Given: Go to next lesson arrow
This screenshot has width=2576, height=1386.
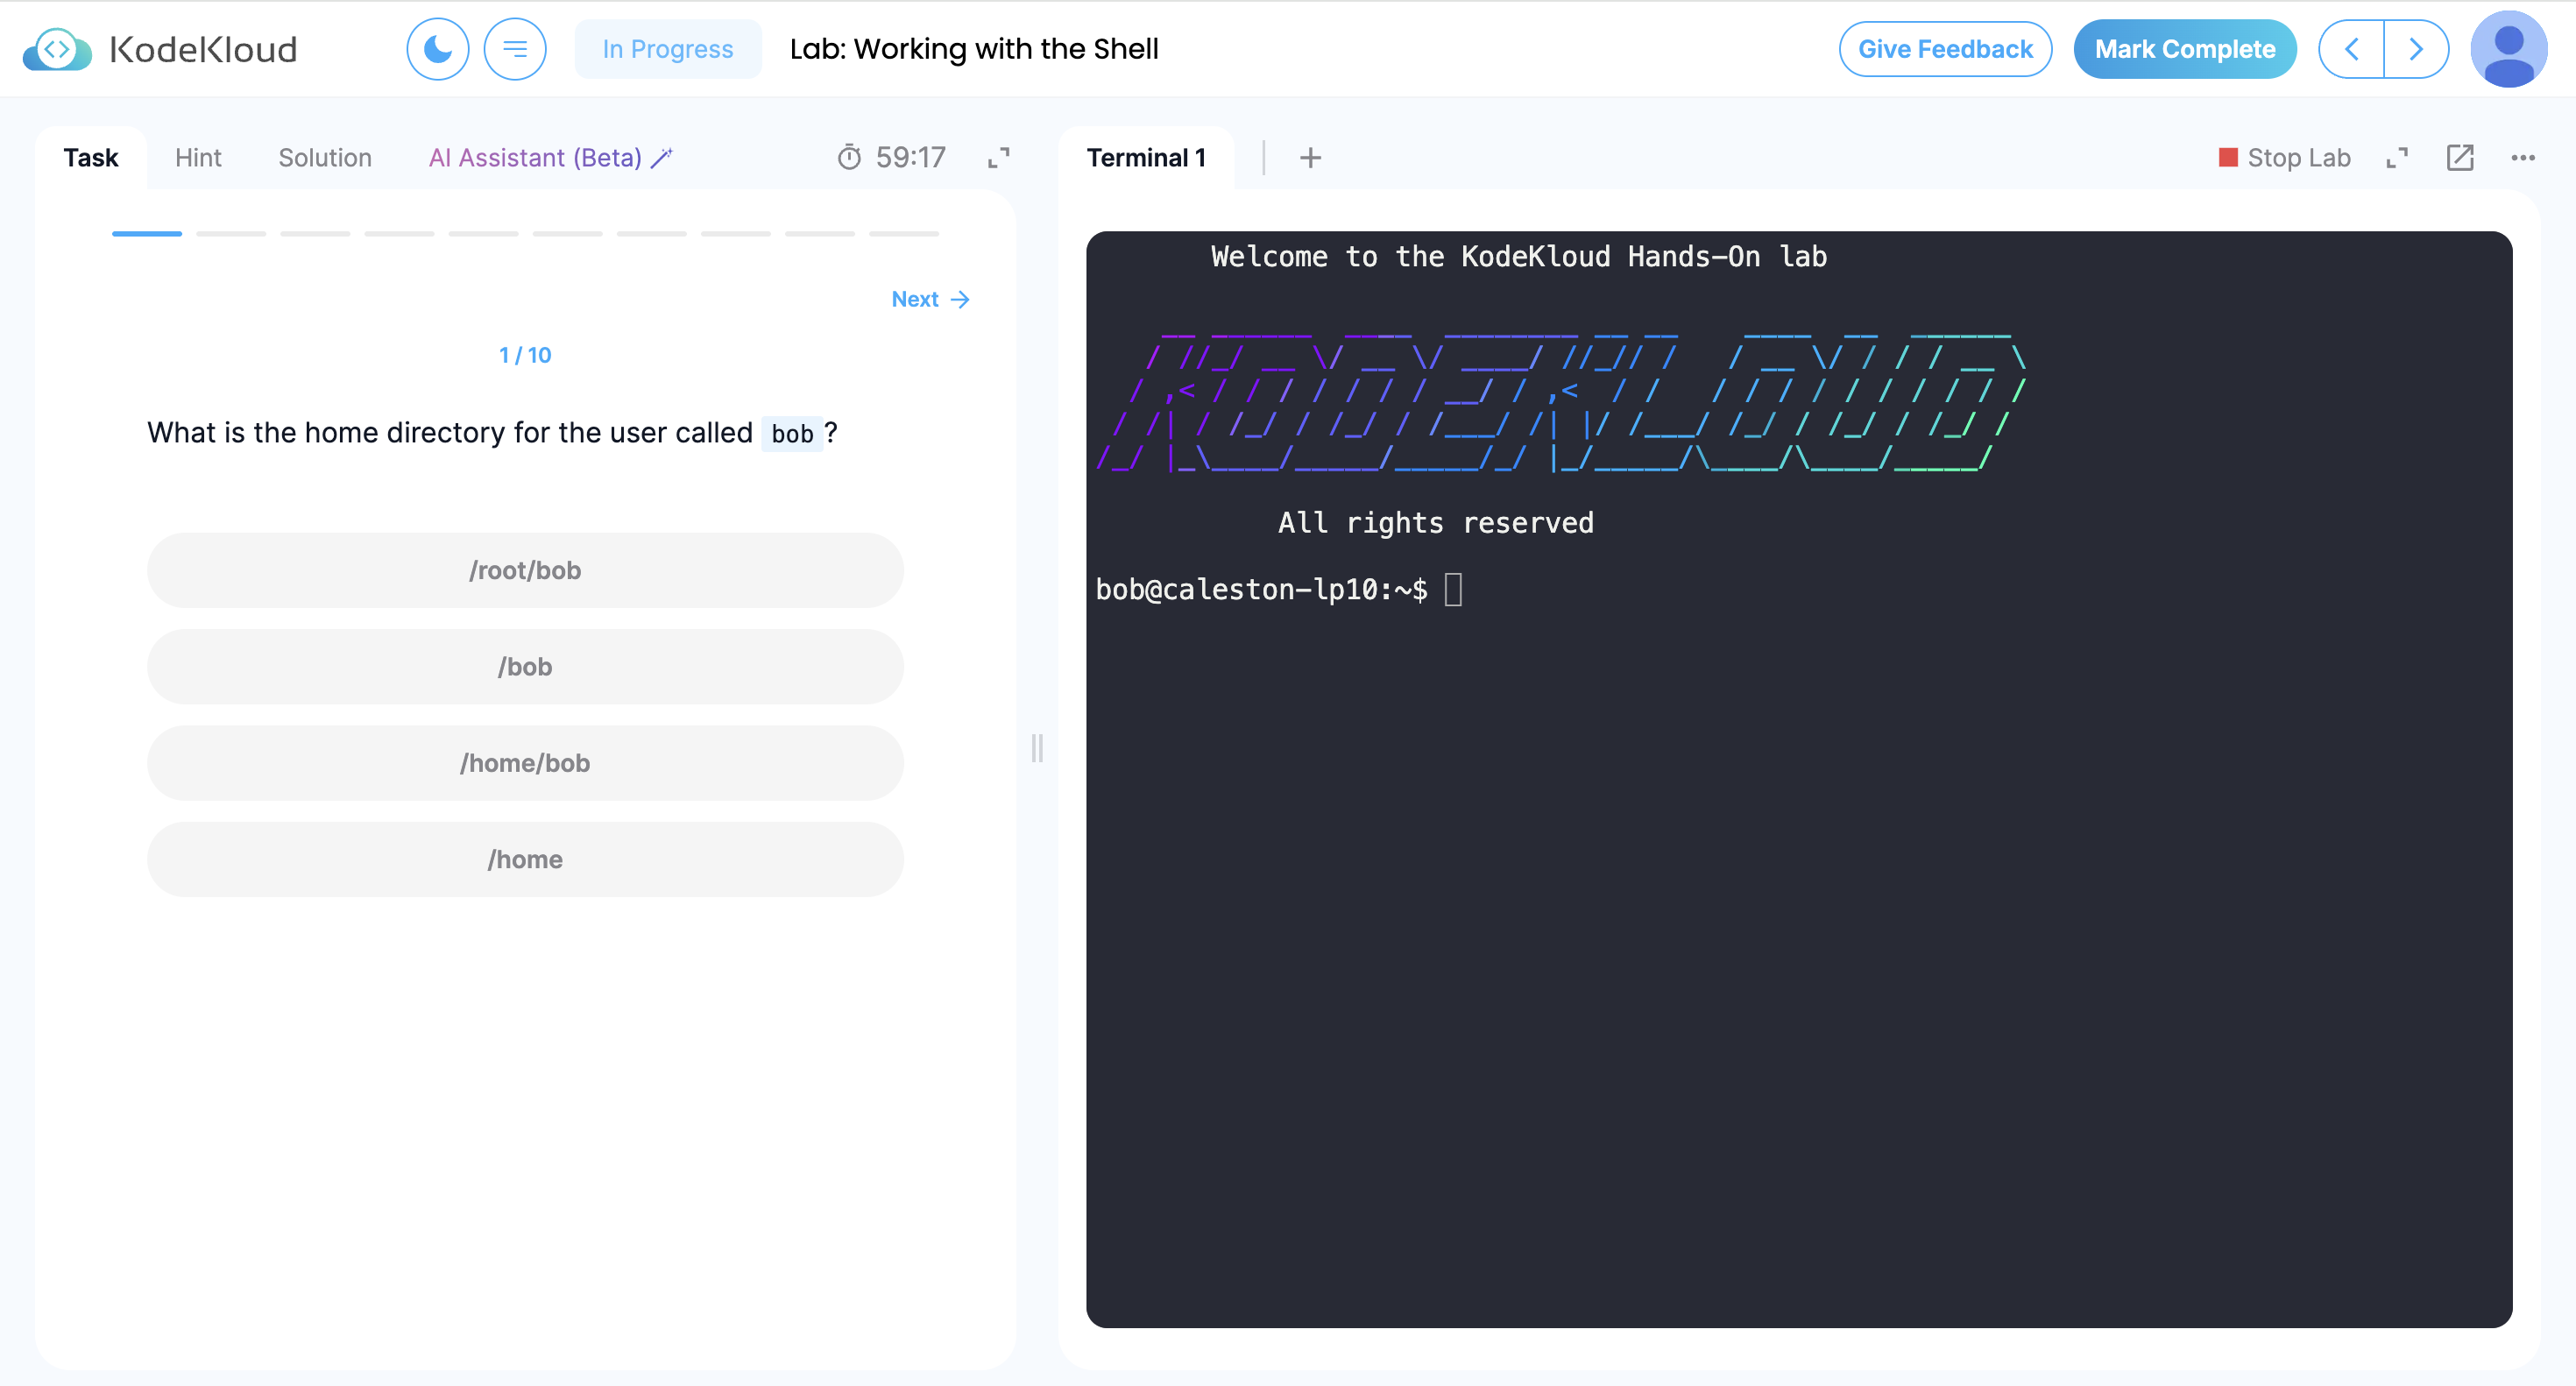Looking at the screenshot, I should pos(2416,49).
